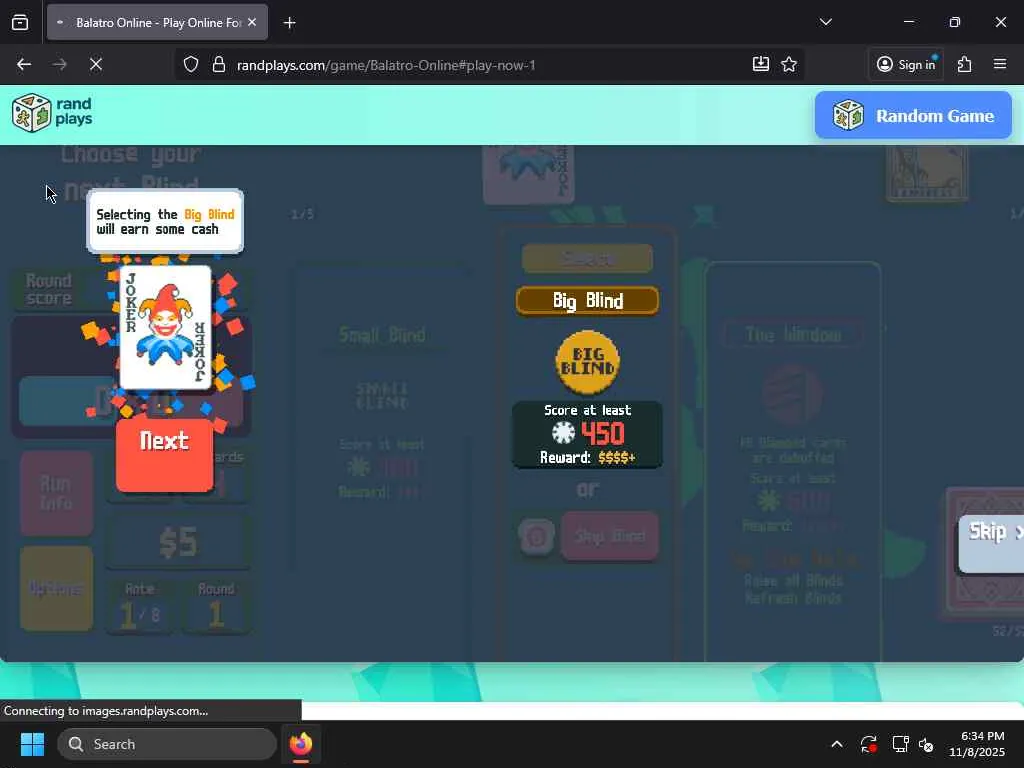Image resolution: width=1024 pixels, height=768 pixels.
Task: Open the extensions puzzle icon
Action: coord(965,64)
